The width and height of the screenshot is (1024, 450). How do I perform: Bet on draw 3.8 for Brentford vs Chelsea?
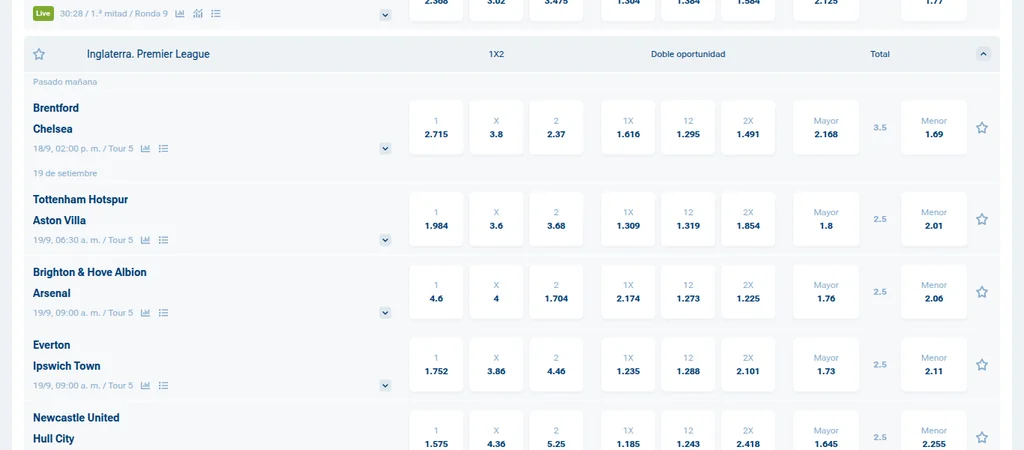[496, 127]
